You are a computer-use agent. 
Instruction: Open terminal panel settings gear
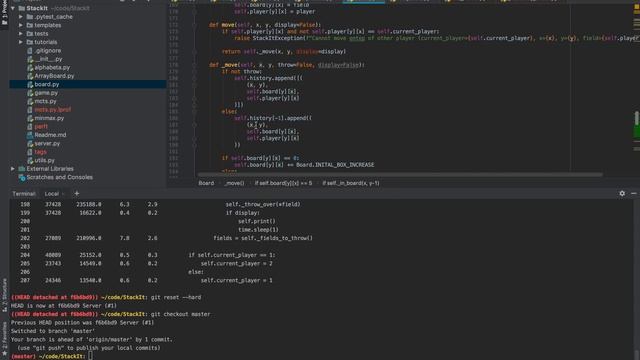pos(622,193)
